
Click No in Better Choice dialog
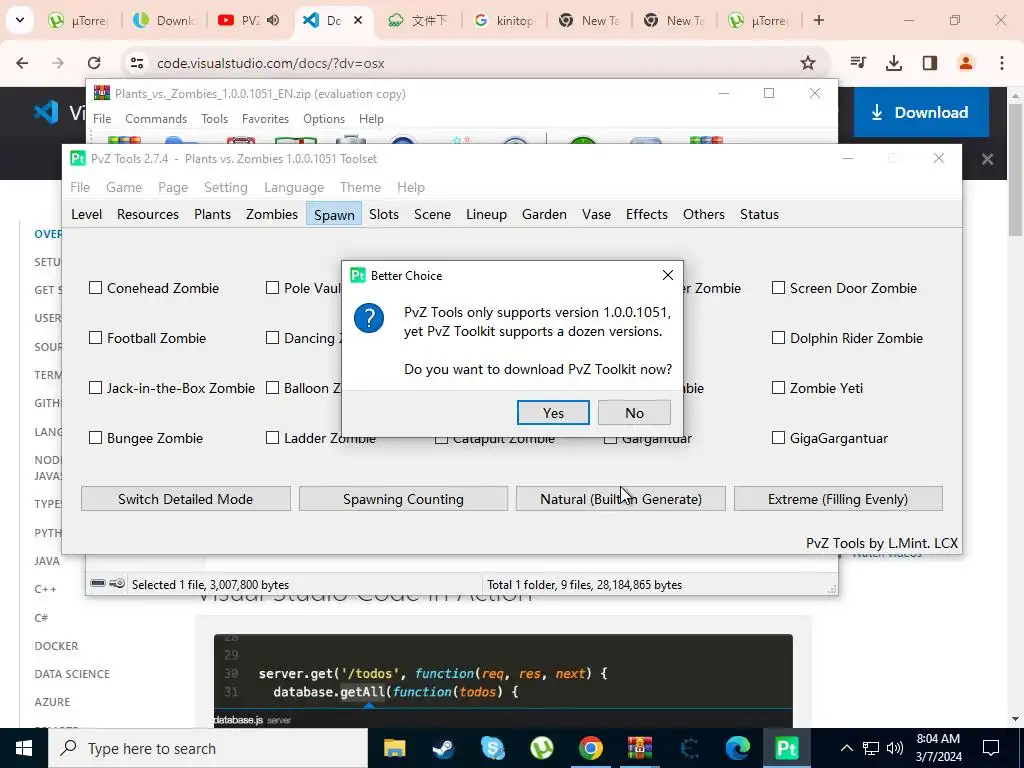pyautogui.click(x=634, y=413)
